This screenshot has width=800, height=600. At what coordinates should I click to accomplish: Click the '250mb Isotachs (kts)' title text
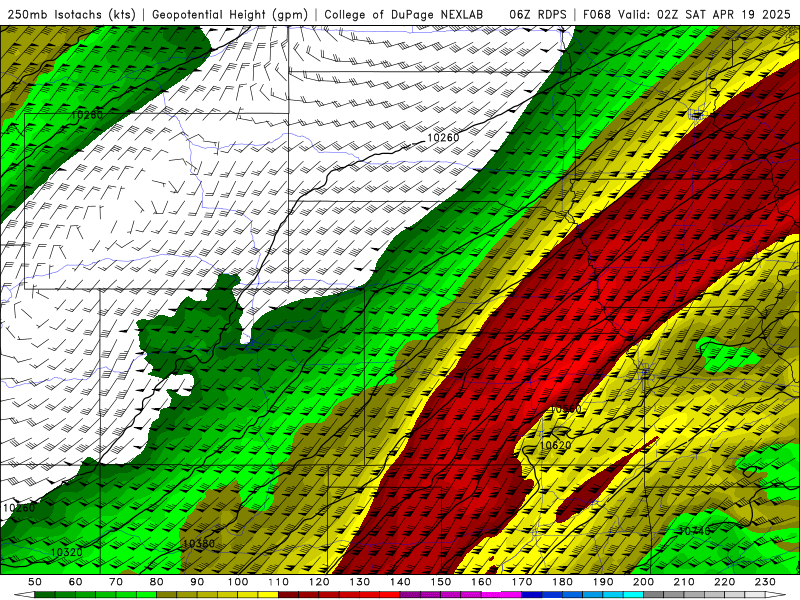[71, 14]
